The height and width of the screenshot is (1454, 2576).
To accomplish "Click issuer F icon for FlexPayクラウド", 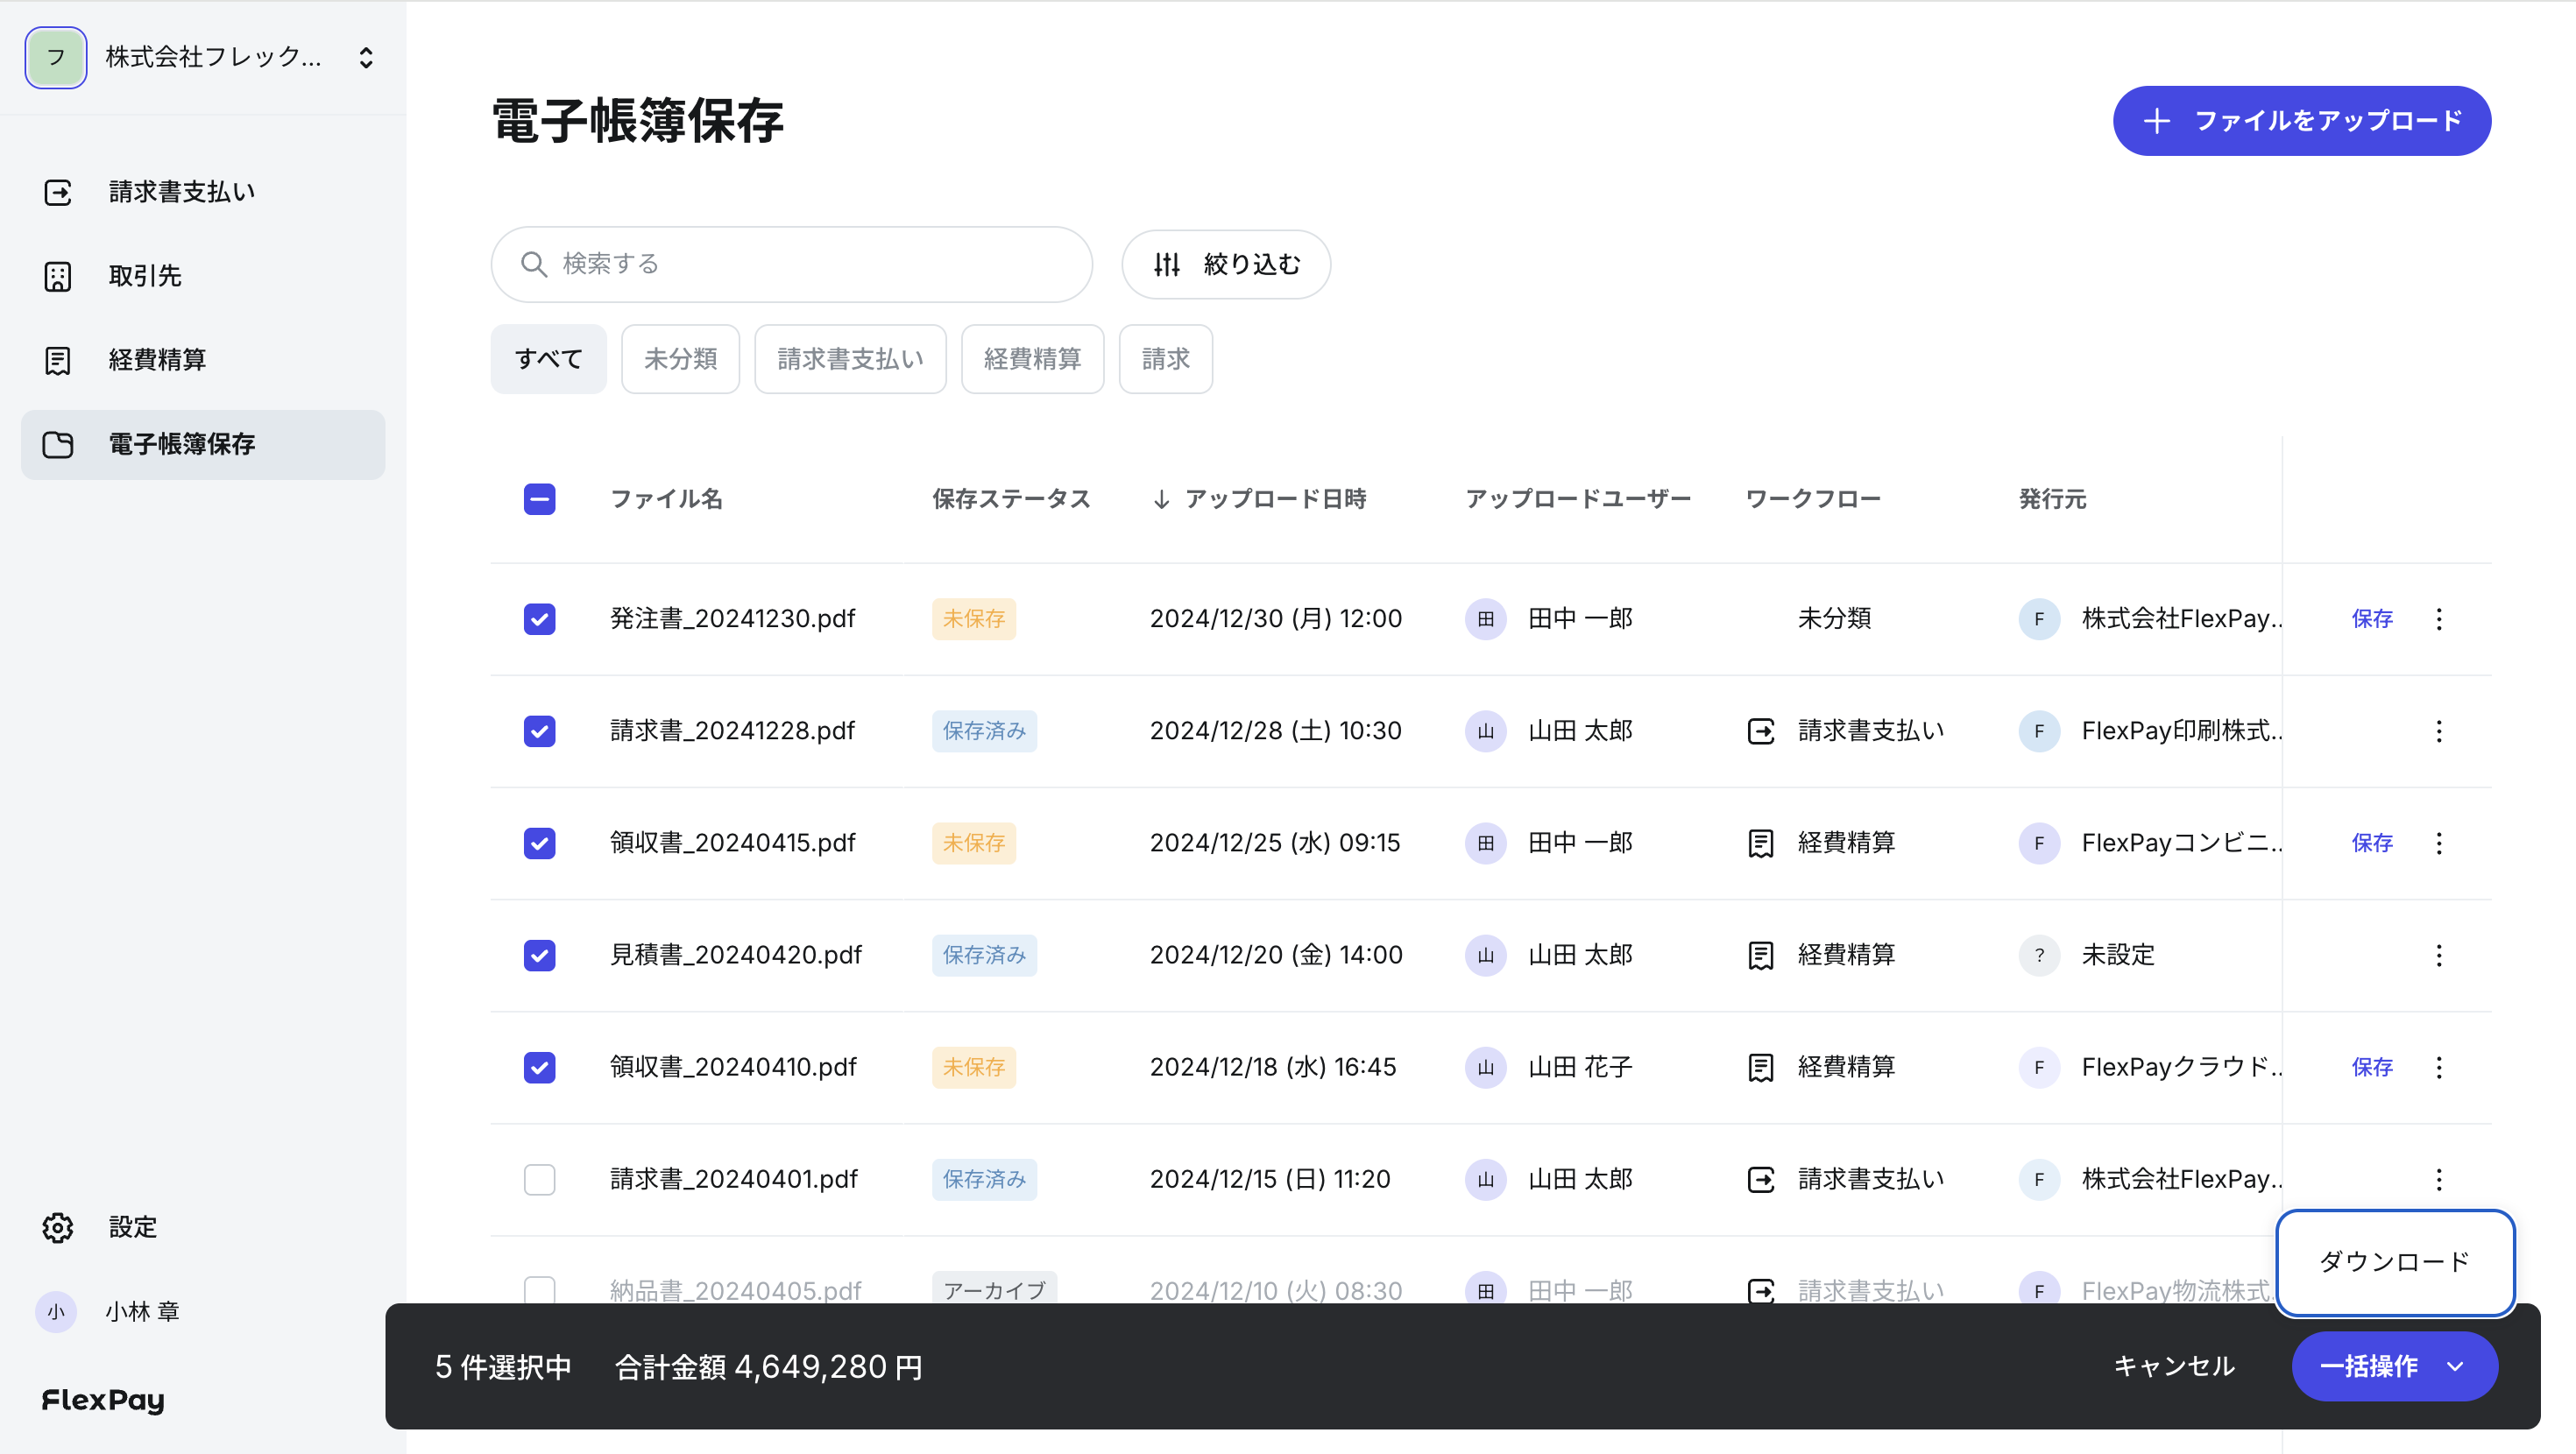I will (2039, 1067).
